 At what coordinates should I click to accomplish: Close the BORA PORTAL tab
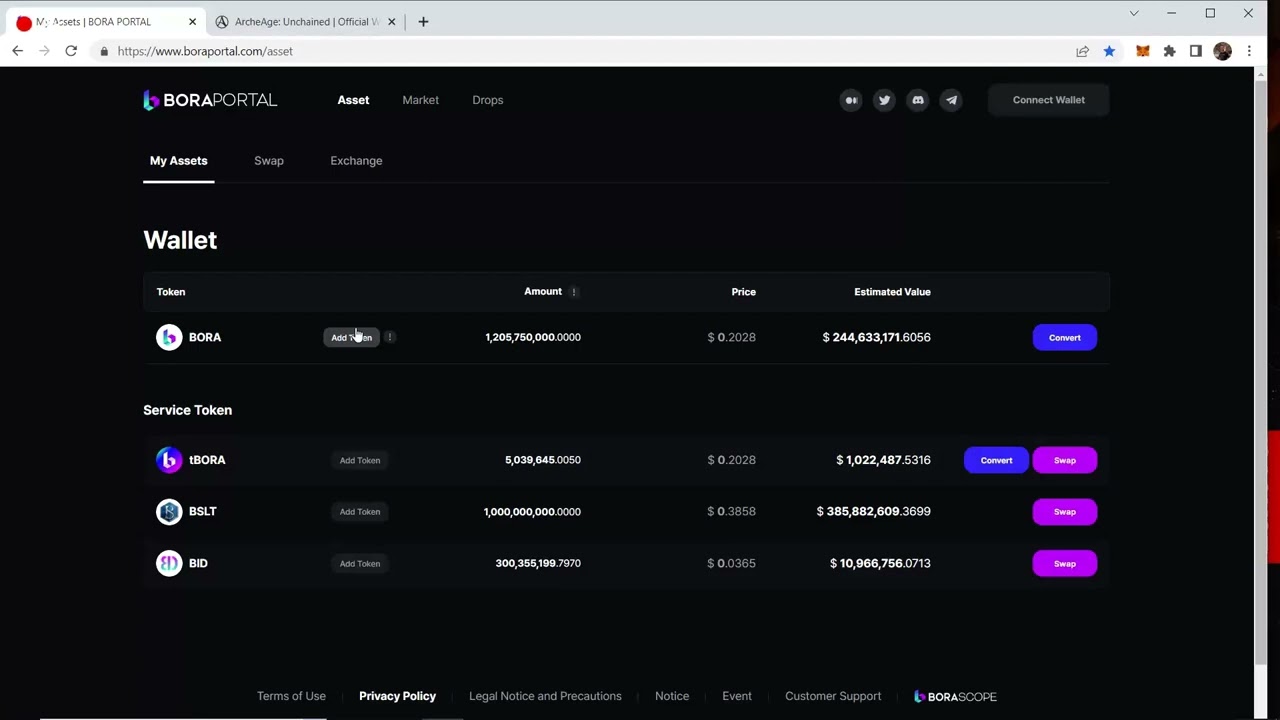tap(192, 21)
